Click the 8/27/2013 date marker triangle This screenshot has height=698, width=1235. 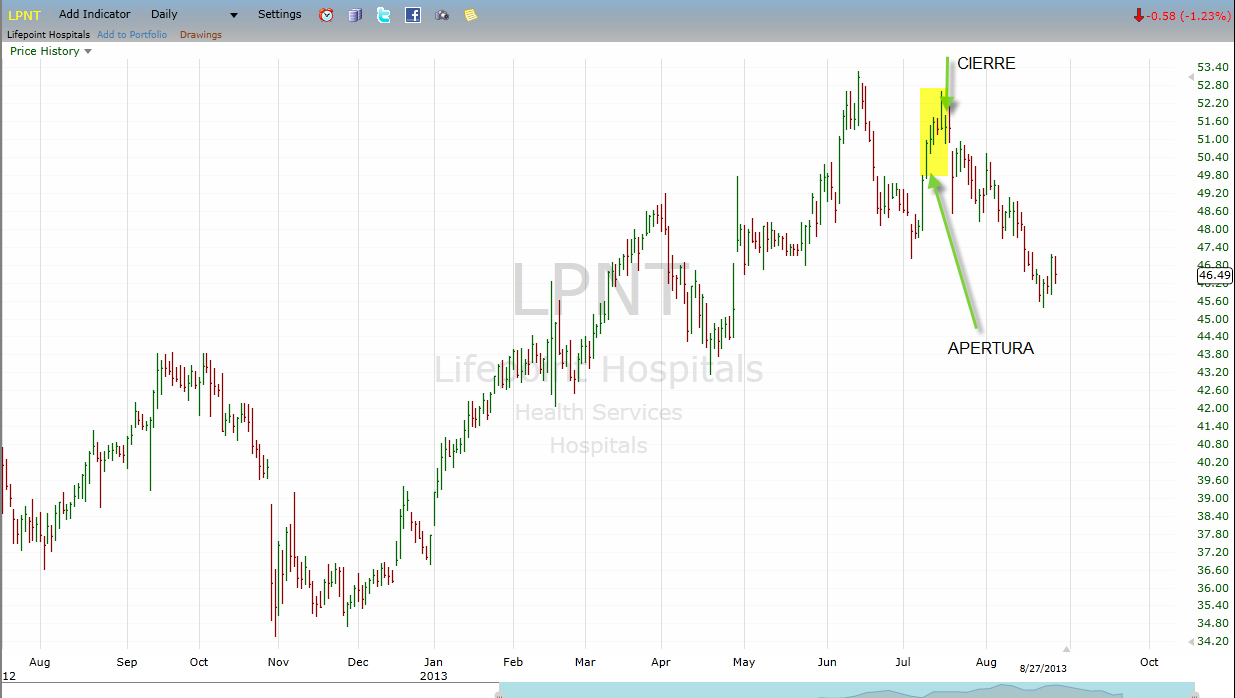(x=1066, y=648)
